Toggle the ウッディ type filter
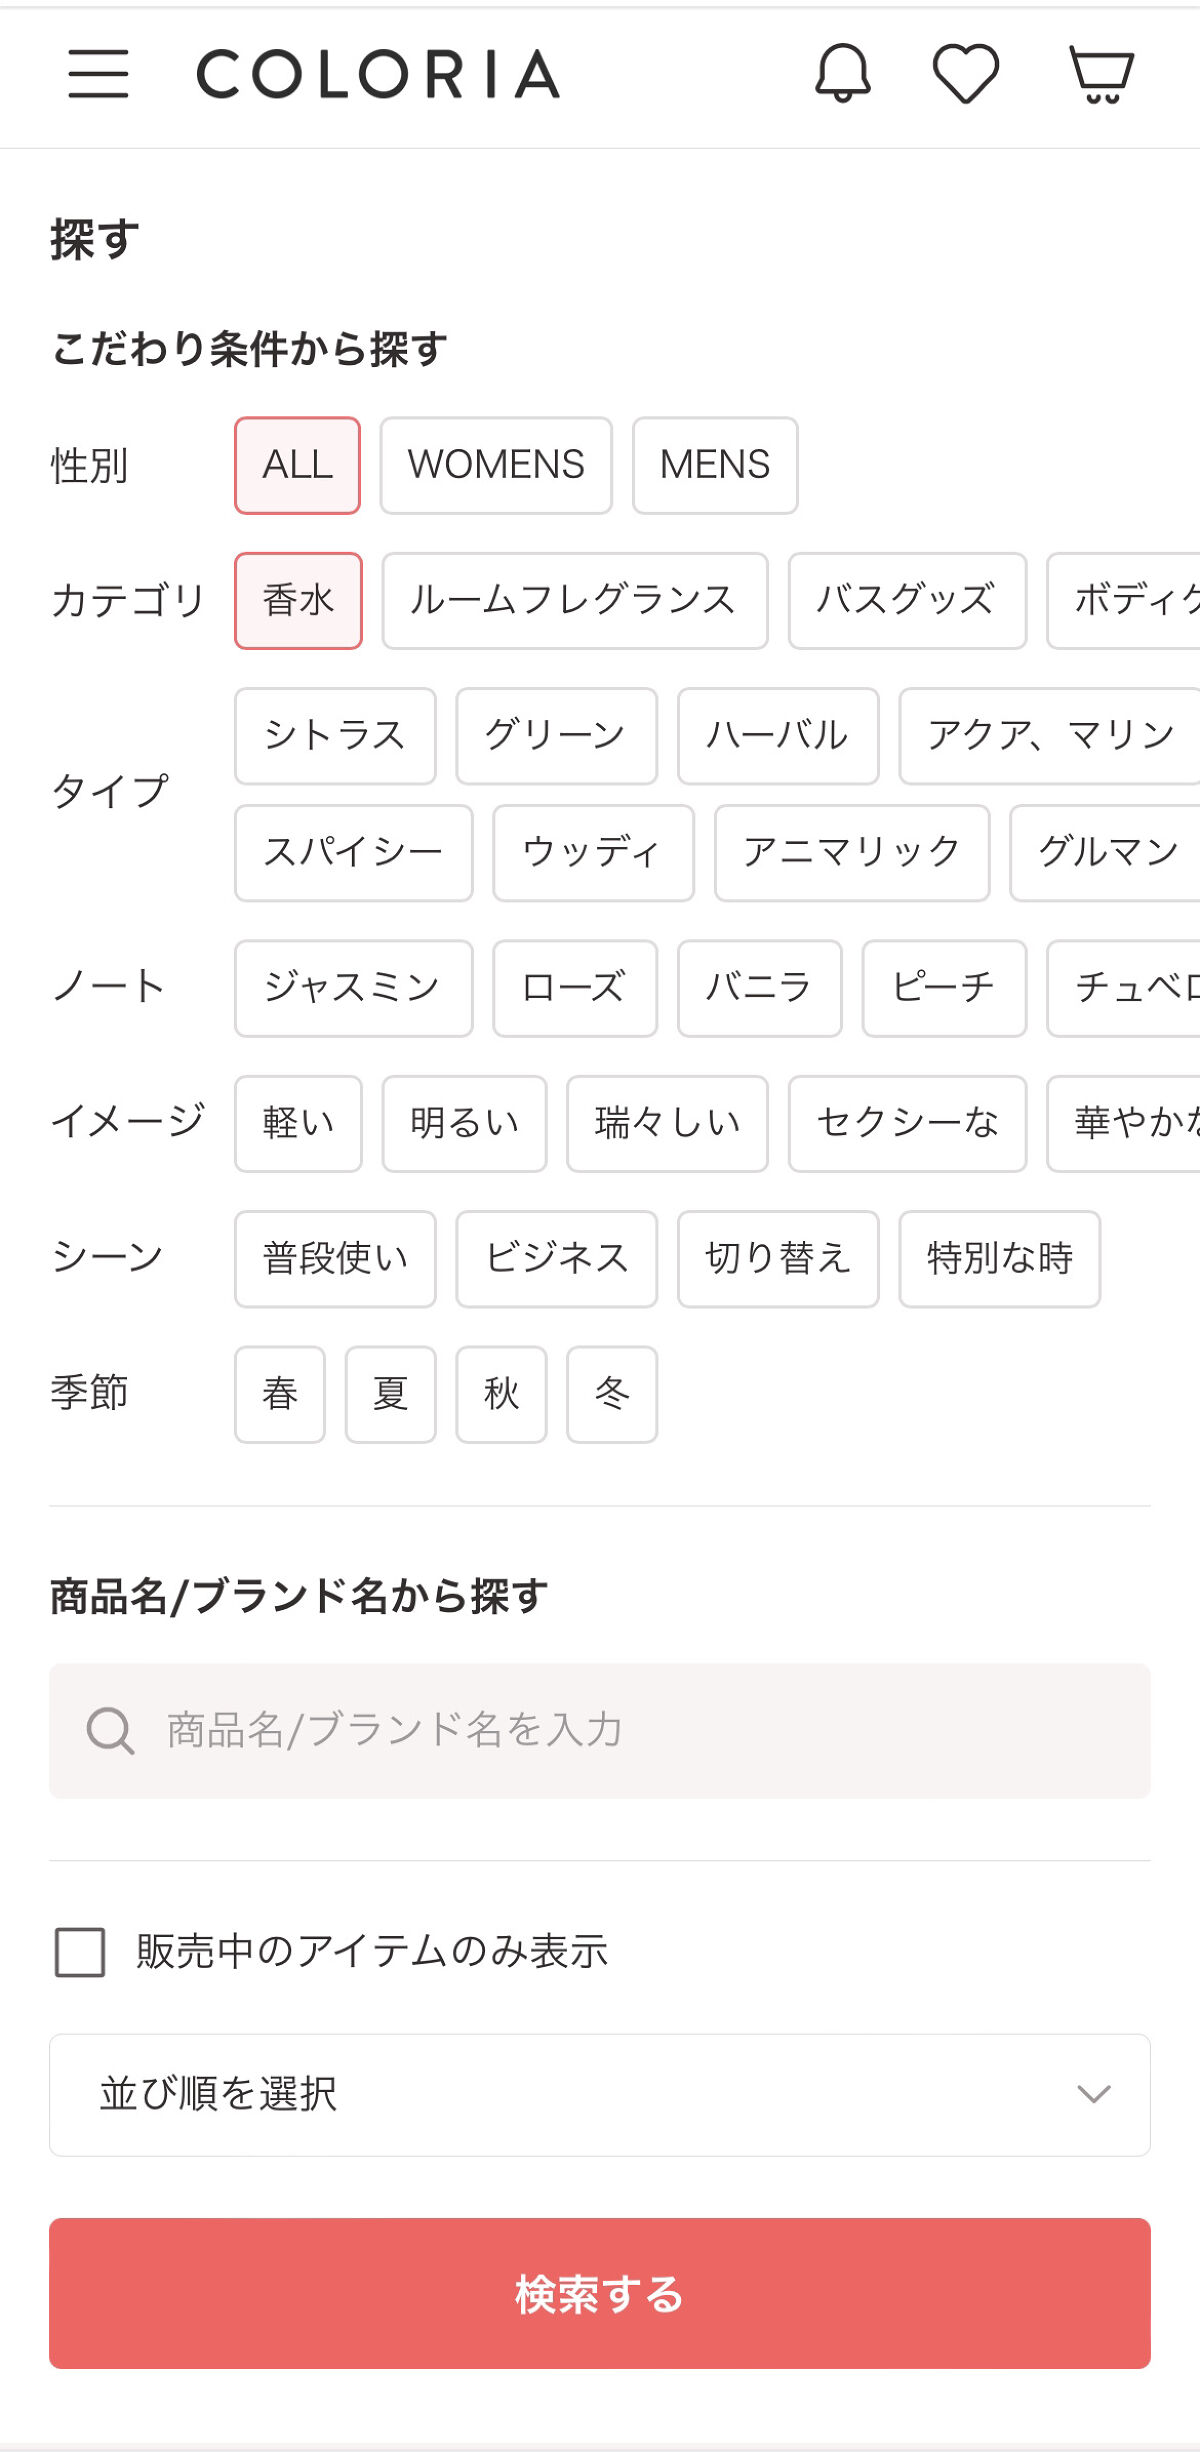The height and width of the screenshot is (2452, 1200). [x=593, y=853]
